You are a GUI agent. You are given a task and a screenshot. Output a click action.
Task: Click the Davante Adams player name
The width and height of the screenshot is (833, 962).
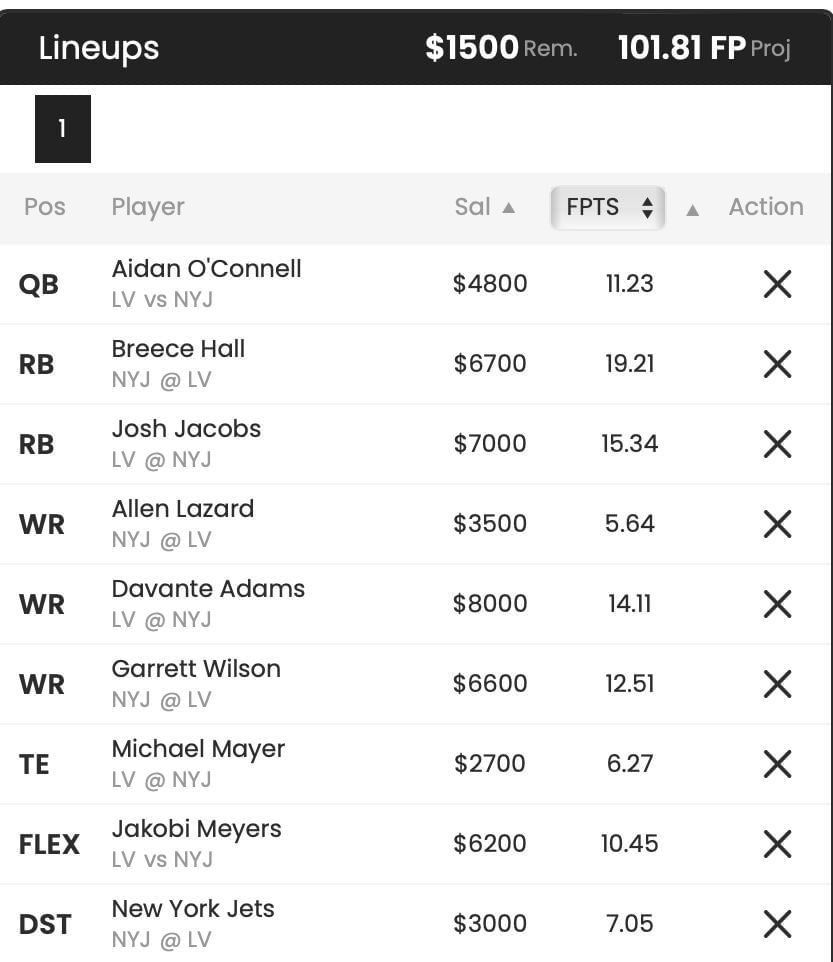click(208, 589)
